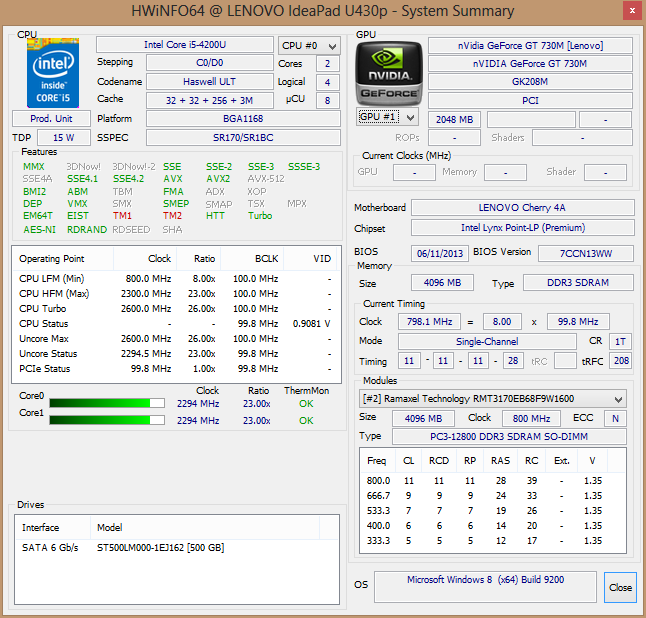Click the Intel Core i5 logo
Viewport: 646px width, 618px height.
click(52, 72)
